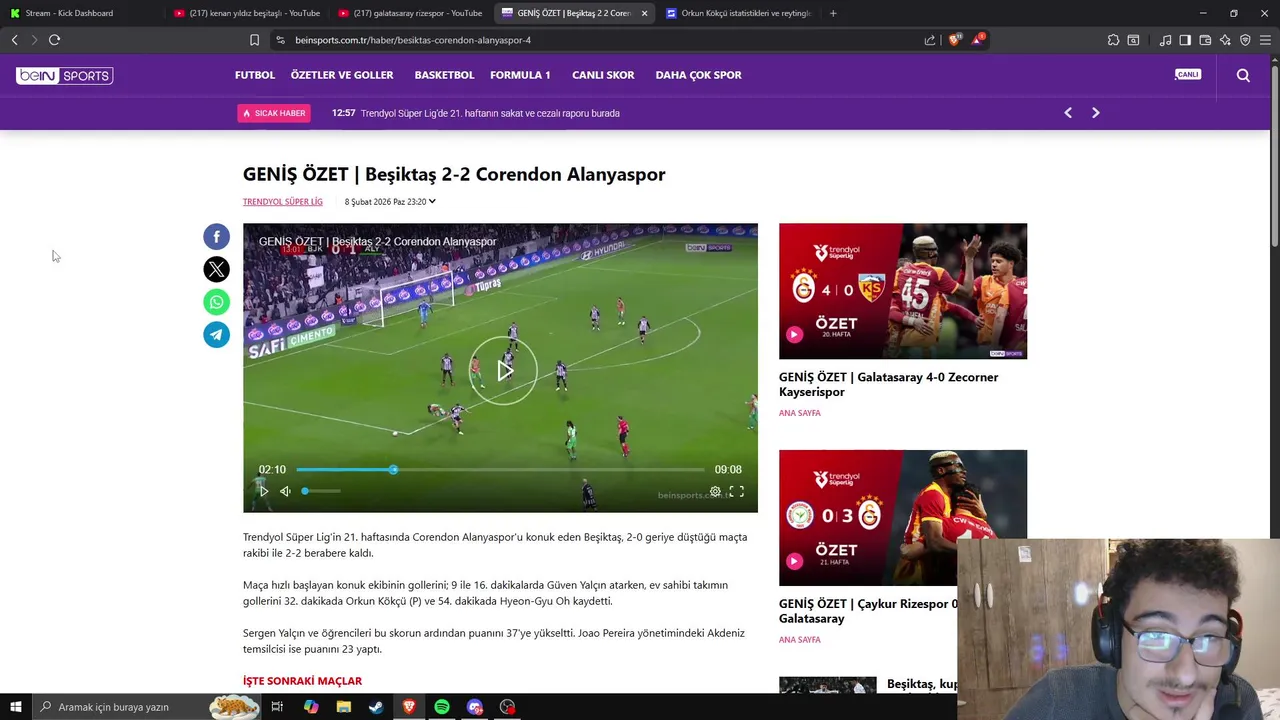Open Galatasaray 4-0 Zecorner Kayserispor summary link
1280x720 pixels.
[888, 384]
